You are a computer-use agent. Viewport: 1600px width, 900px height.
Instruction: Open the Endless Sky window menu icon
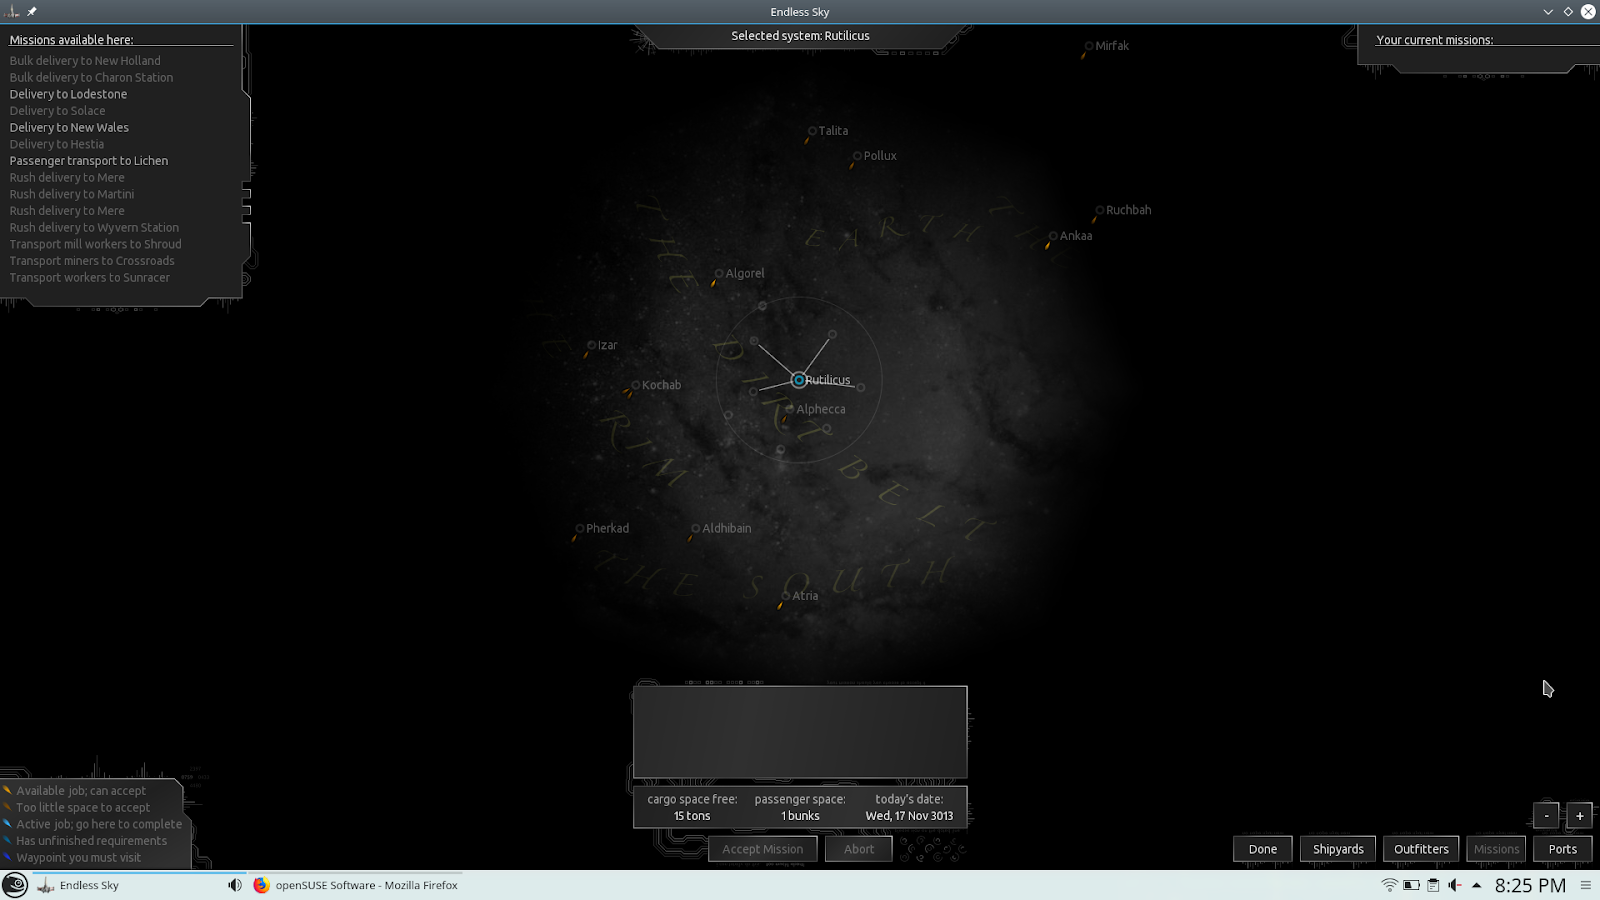coord(13,12)
